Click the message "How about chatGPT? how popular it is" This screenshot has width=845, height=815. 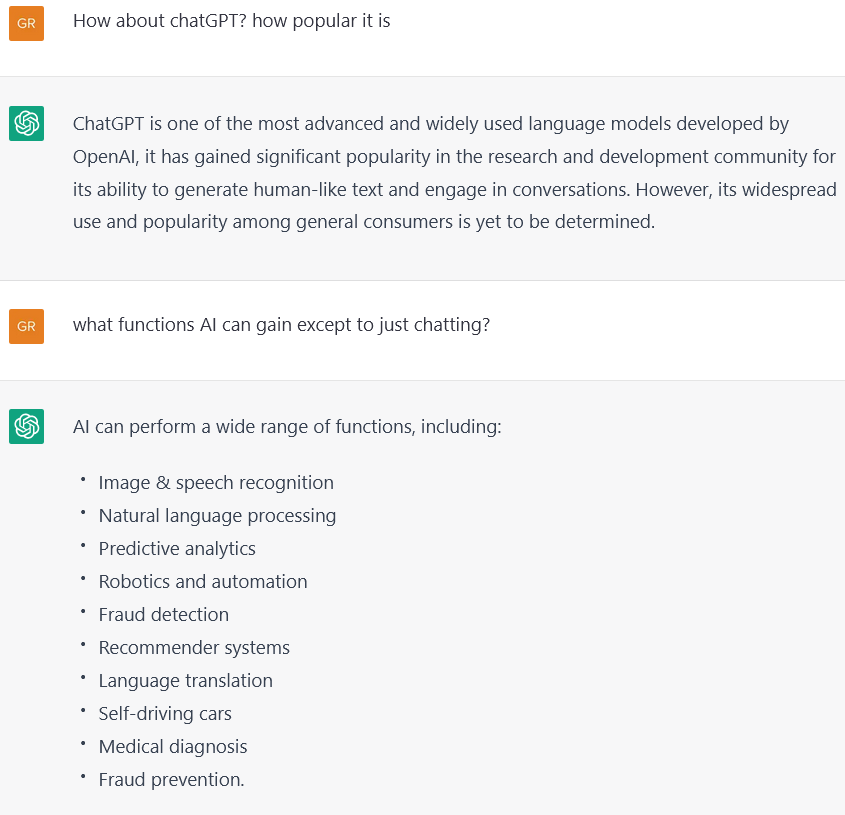(231, 20)
